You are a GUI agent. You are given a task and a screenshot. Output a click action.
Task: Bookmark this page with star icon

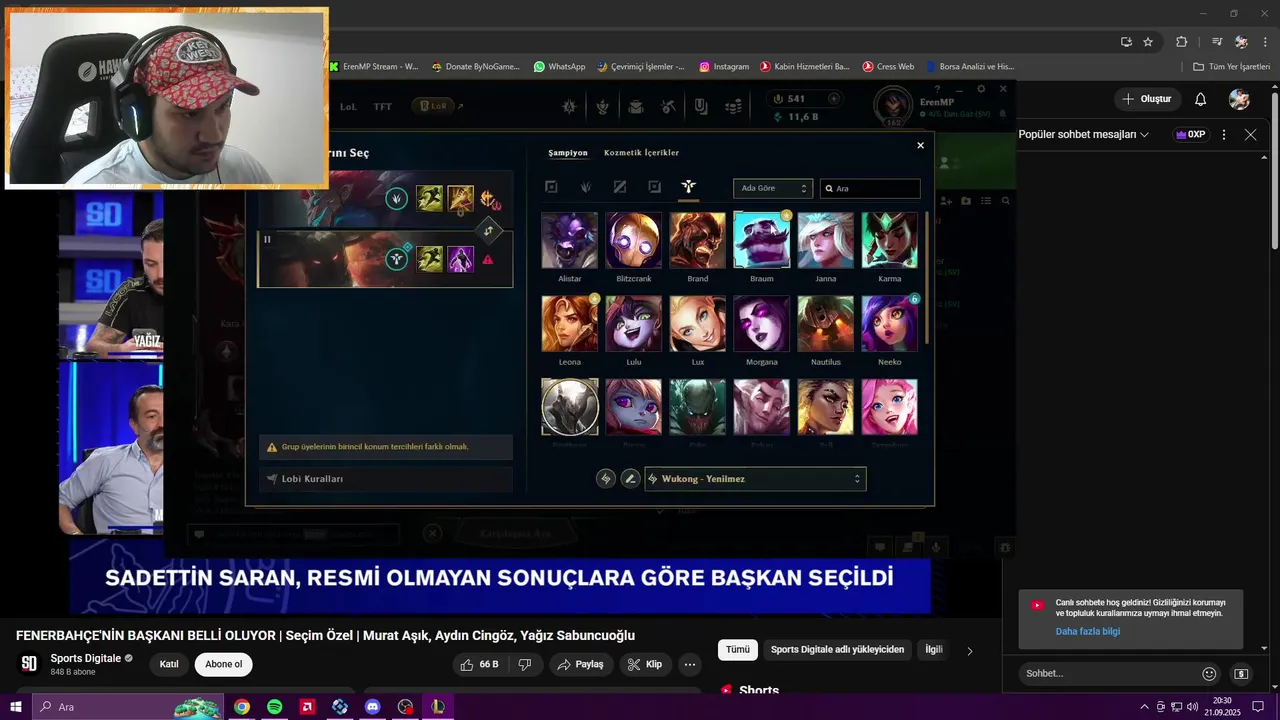1148,42
